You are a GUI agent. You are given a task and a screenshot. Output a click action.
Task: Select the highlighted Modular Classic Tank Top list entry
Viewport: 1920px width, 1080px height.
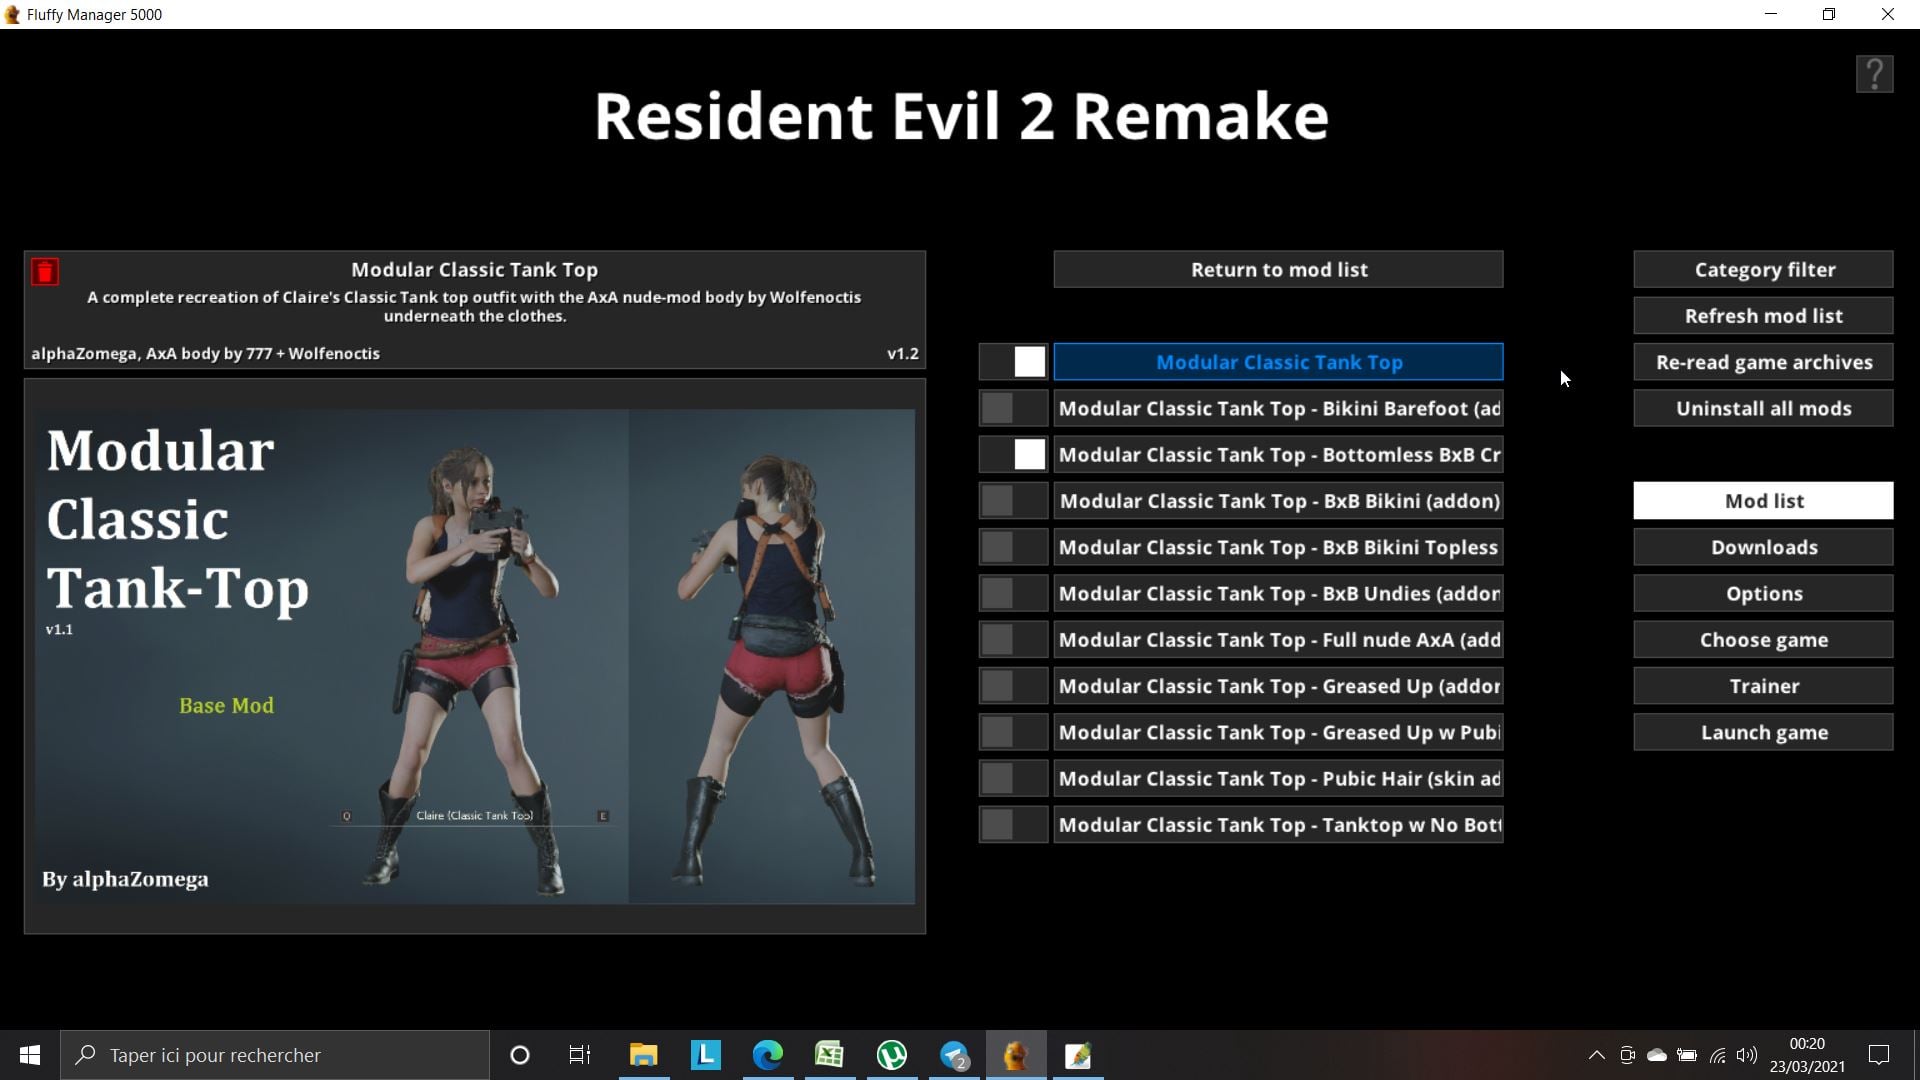click(1278, 362)
